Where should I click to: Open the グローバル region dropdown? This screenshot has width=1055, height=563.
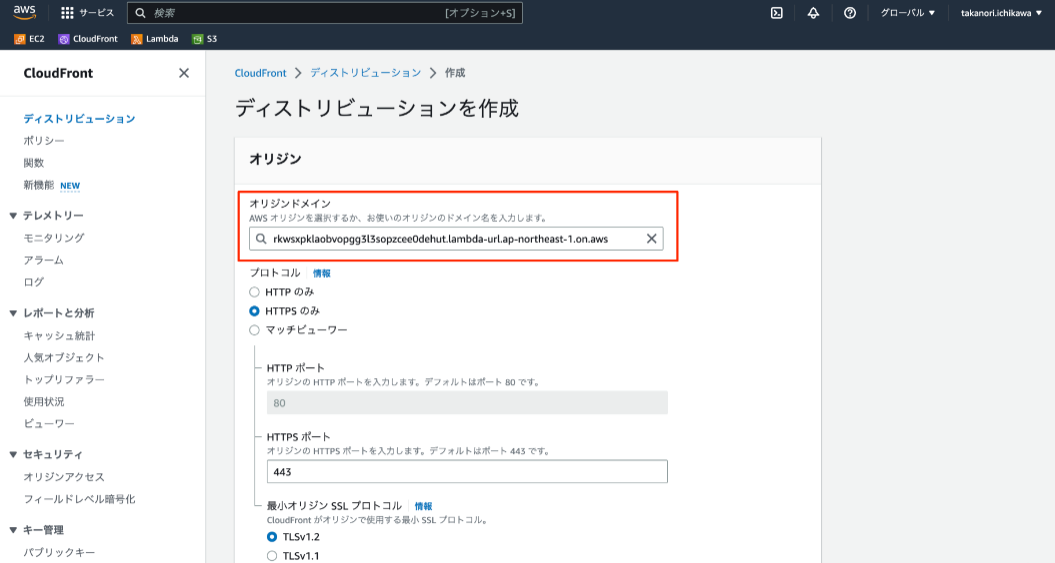[908, 13]
